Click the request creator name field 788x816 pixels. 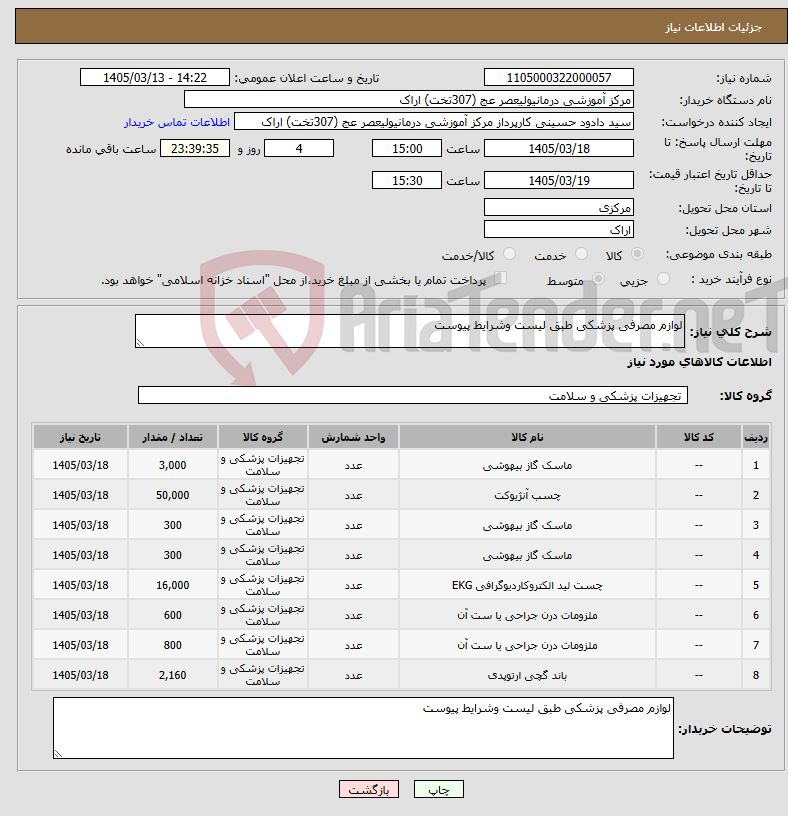(x=434, y=122)
